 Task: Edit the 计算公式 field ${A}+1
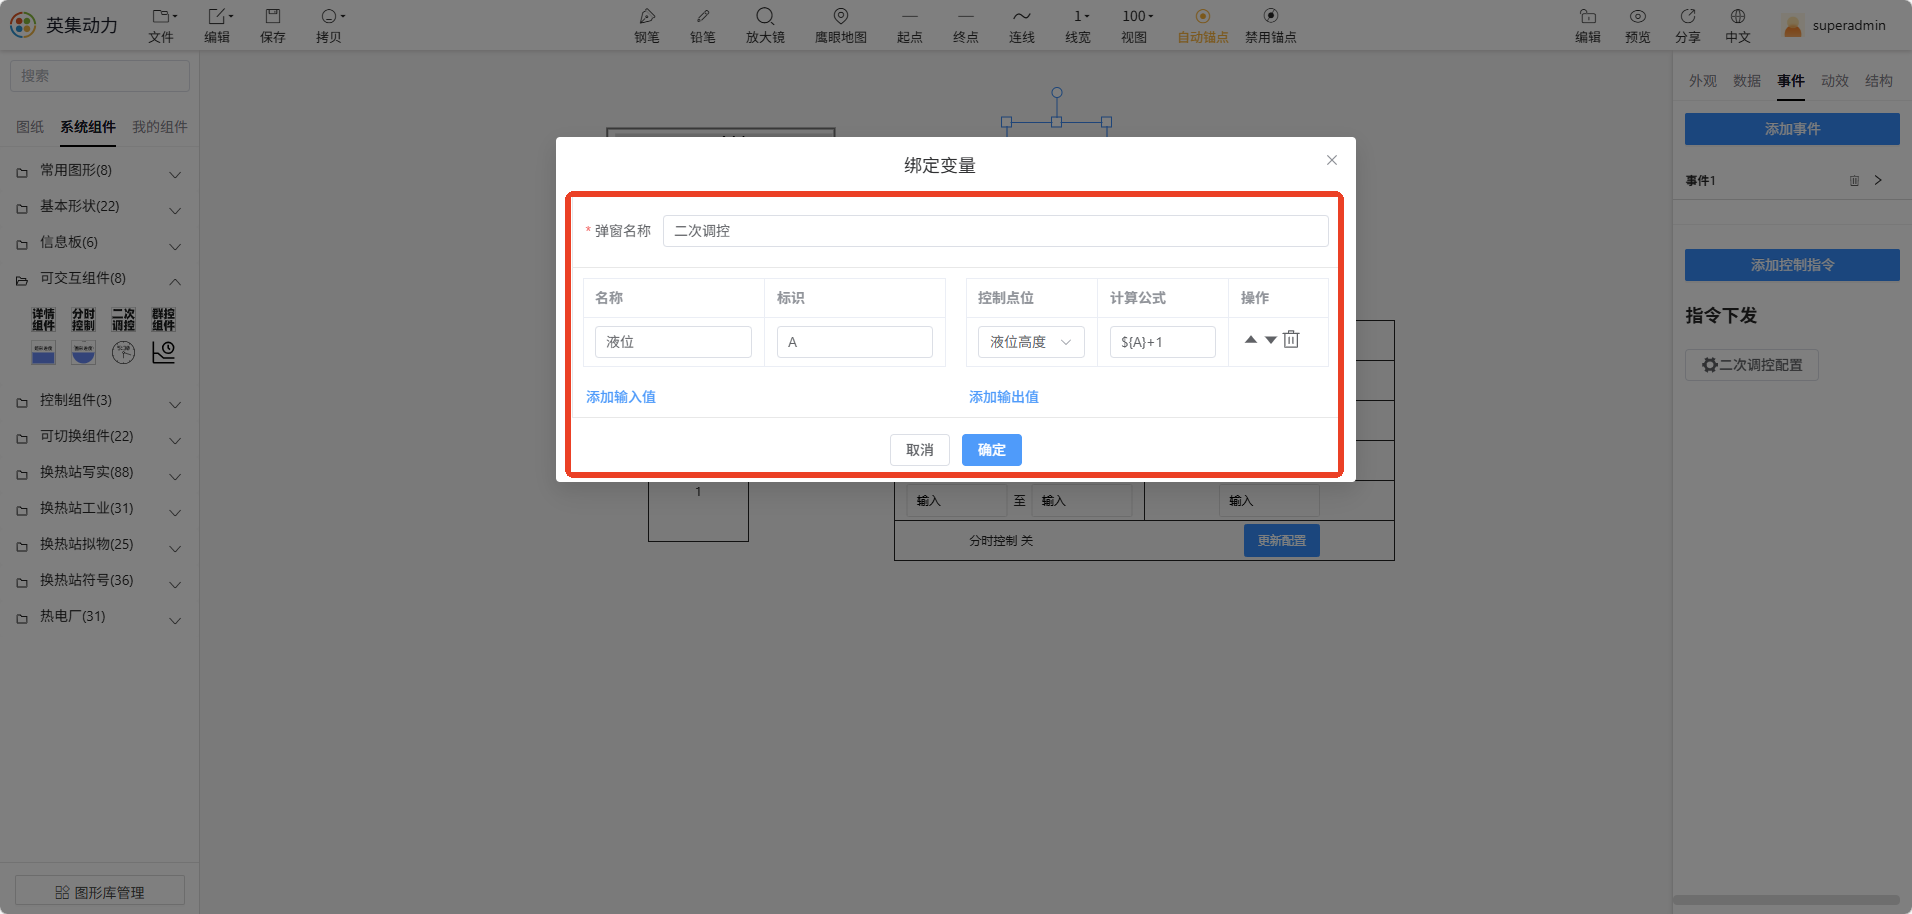coord(1163,342)
